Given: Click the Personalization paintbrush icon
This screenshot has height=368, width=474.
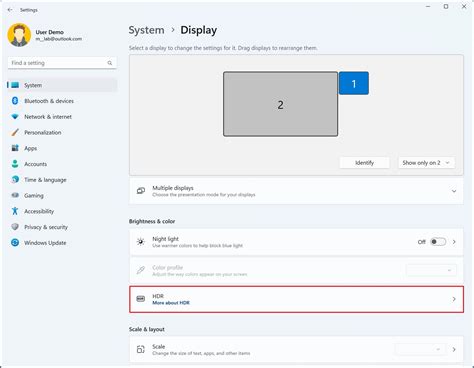Looking at the screenshot, I should 15,132.
